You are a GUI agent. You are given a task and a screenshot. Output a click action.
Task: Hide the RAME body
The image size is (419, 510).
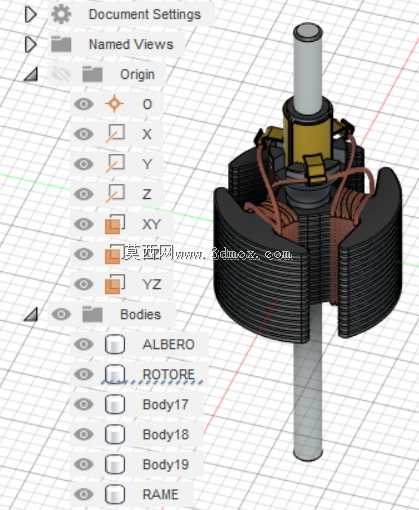[x=83, y=494]
